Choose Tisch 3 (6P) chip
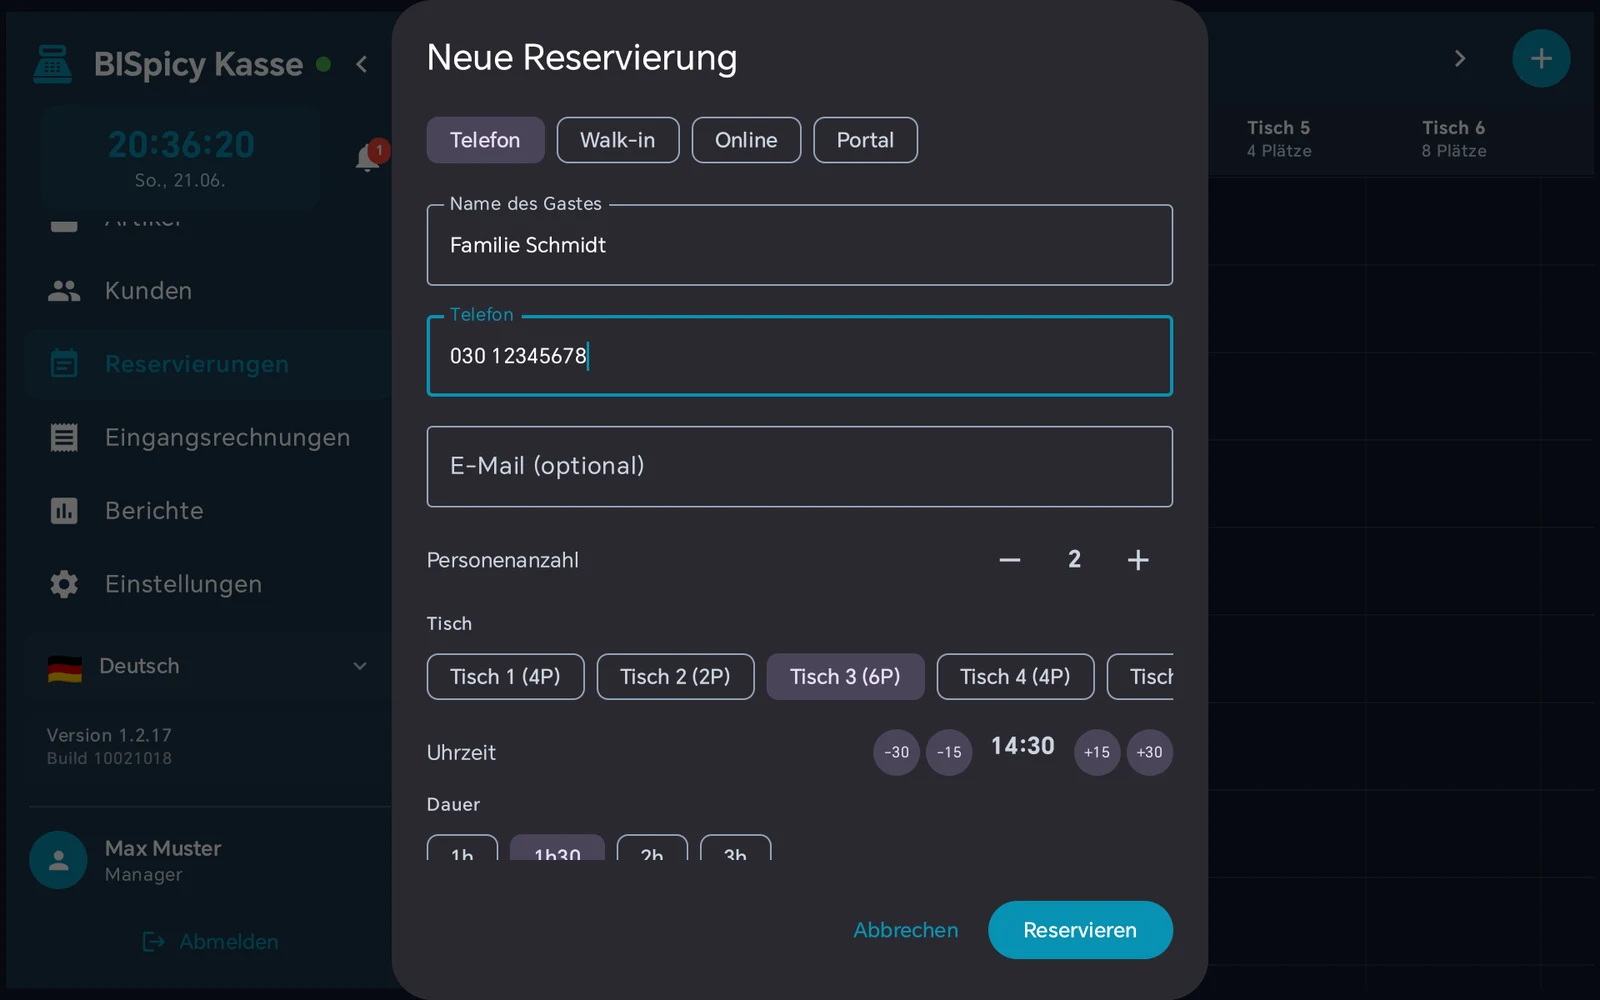 pos(845,677)
